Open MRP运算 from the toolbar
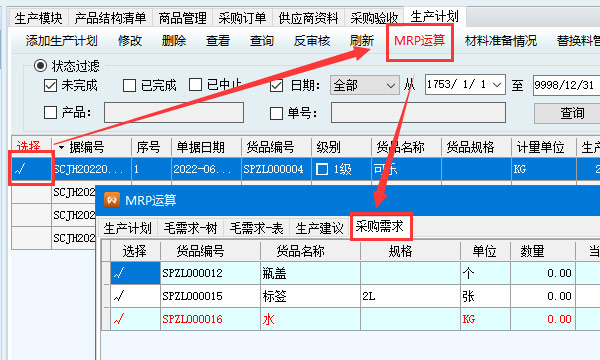Viewport: 600px width, 360px height. pos(419,40)
